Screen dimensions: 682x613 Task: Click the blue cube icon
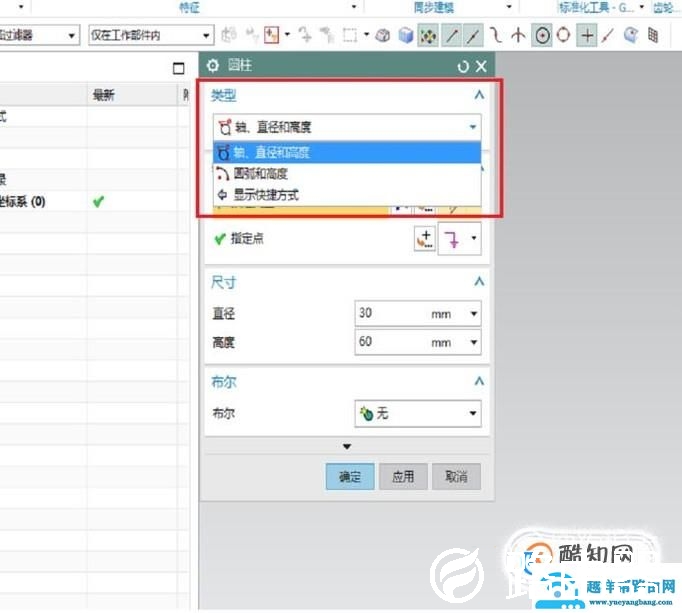pos(406,35)
